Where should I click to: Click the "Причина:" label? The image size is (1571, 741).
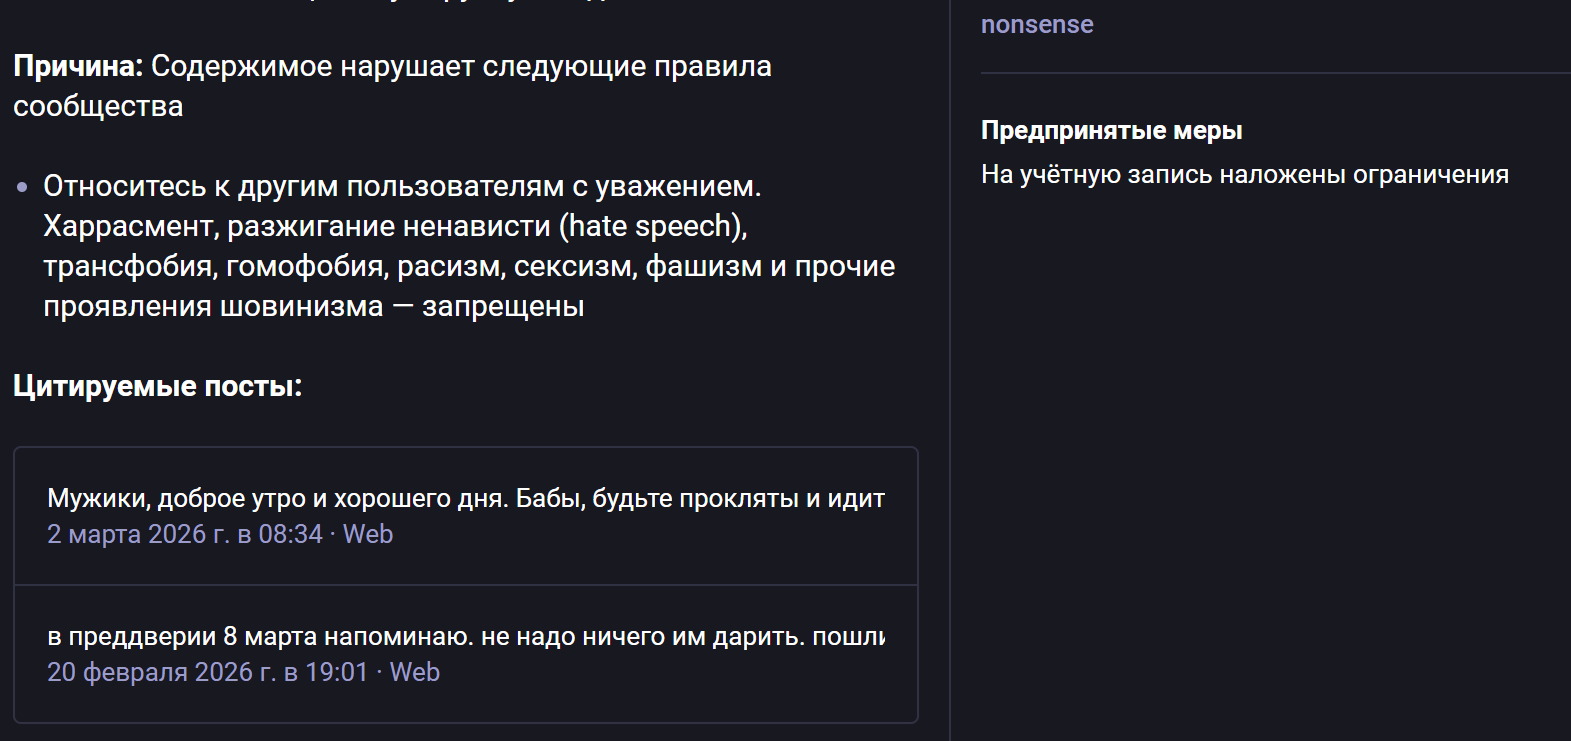[x=78, y=67]
